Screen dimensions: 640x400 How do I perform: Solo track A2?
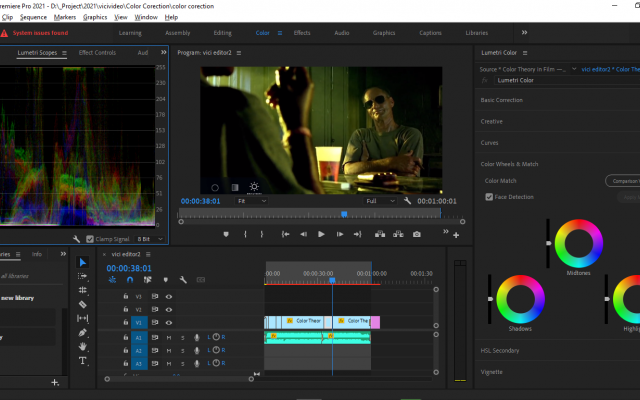coord(183,351)
